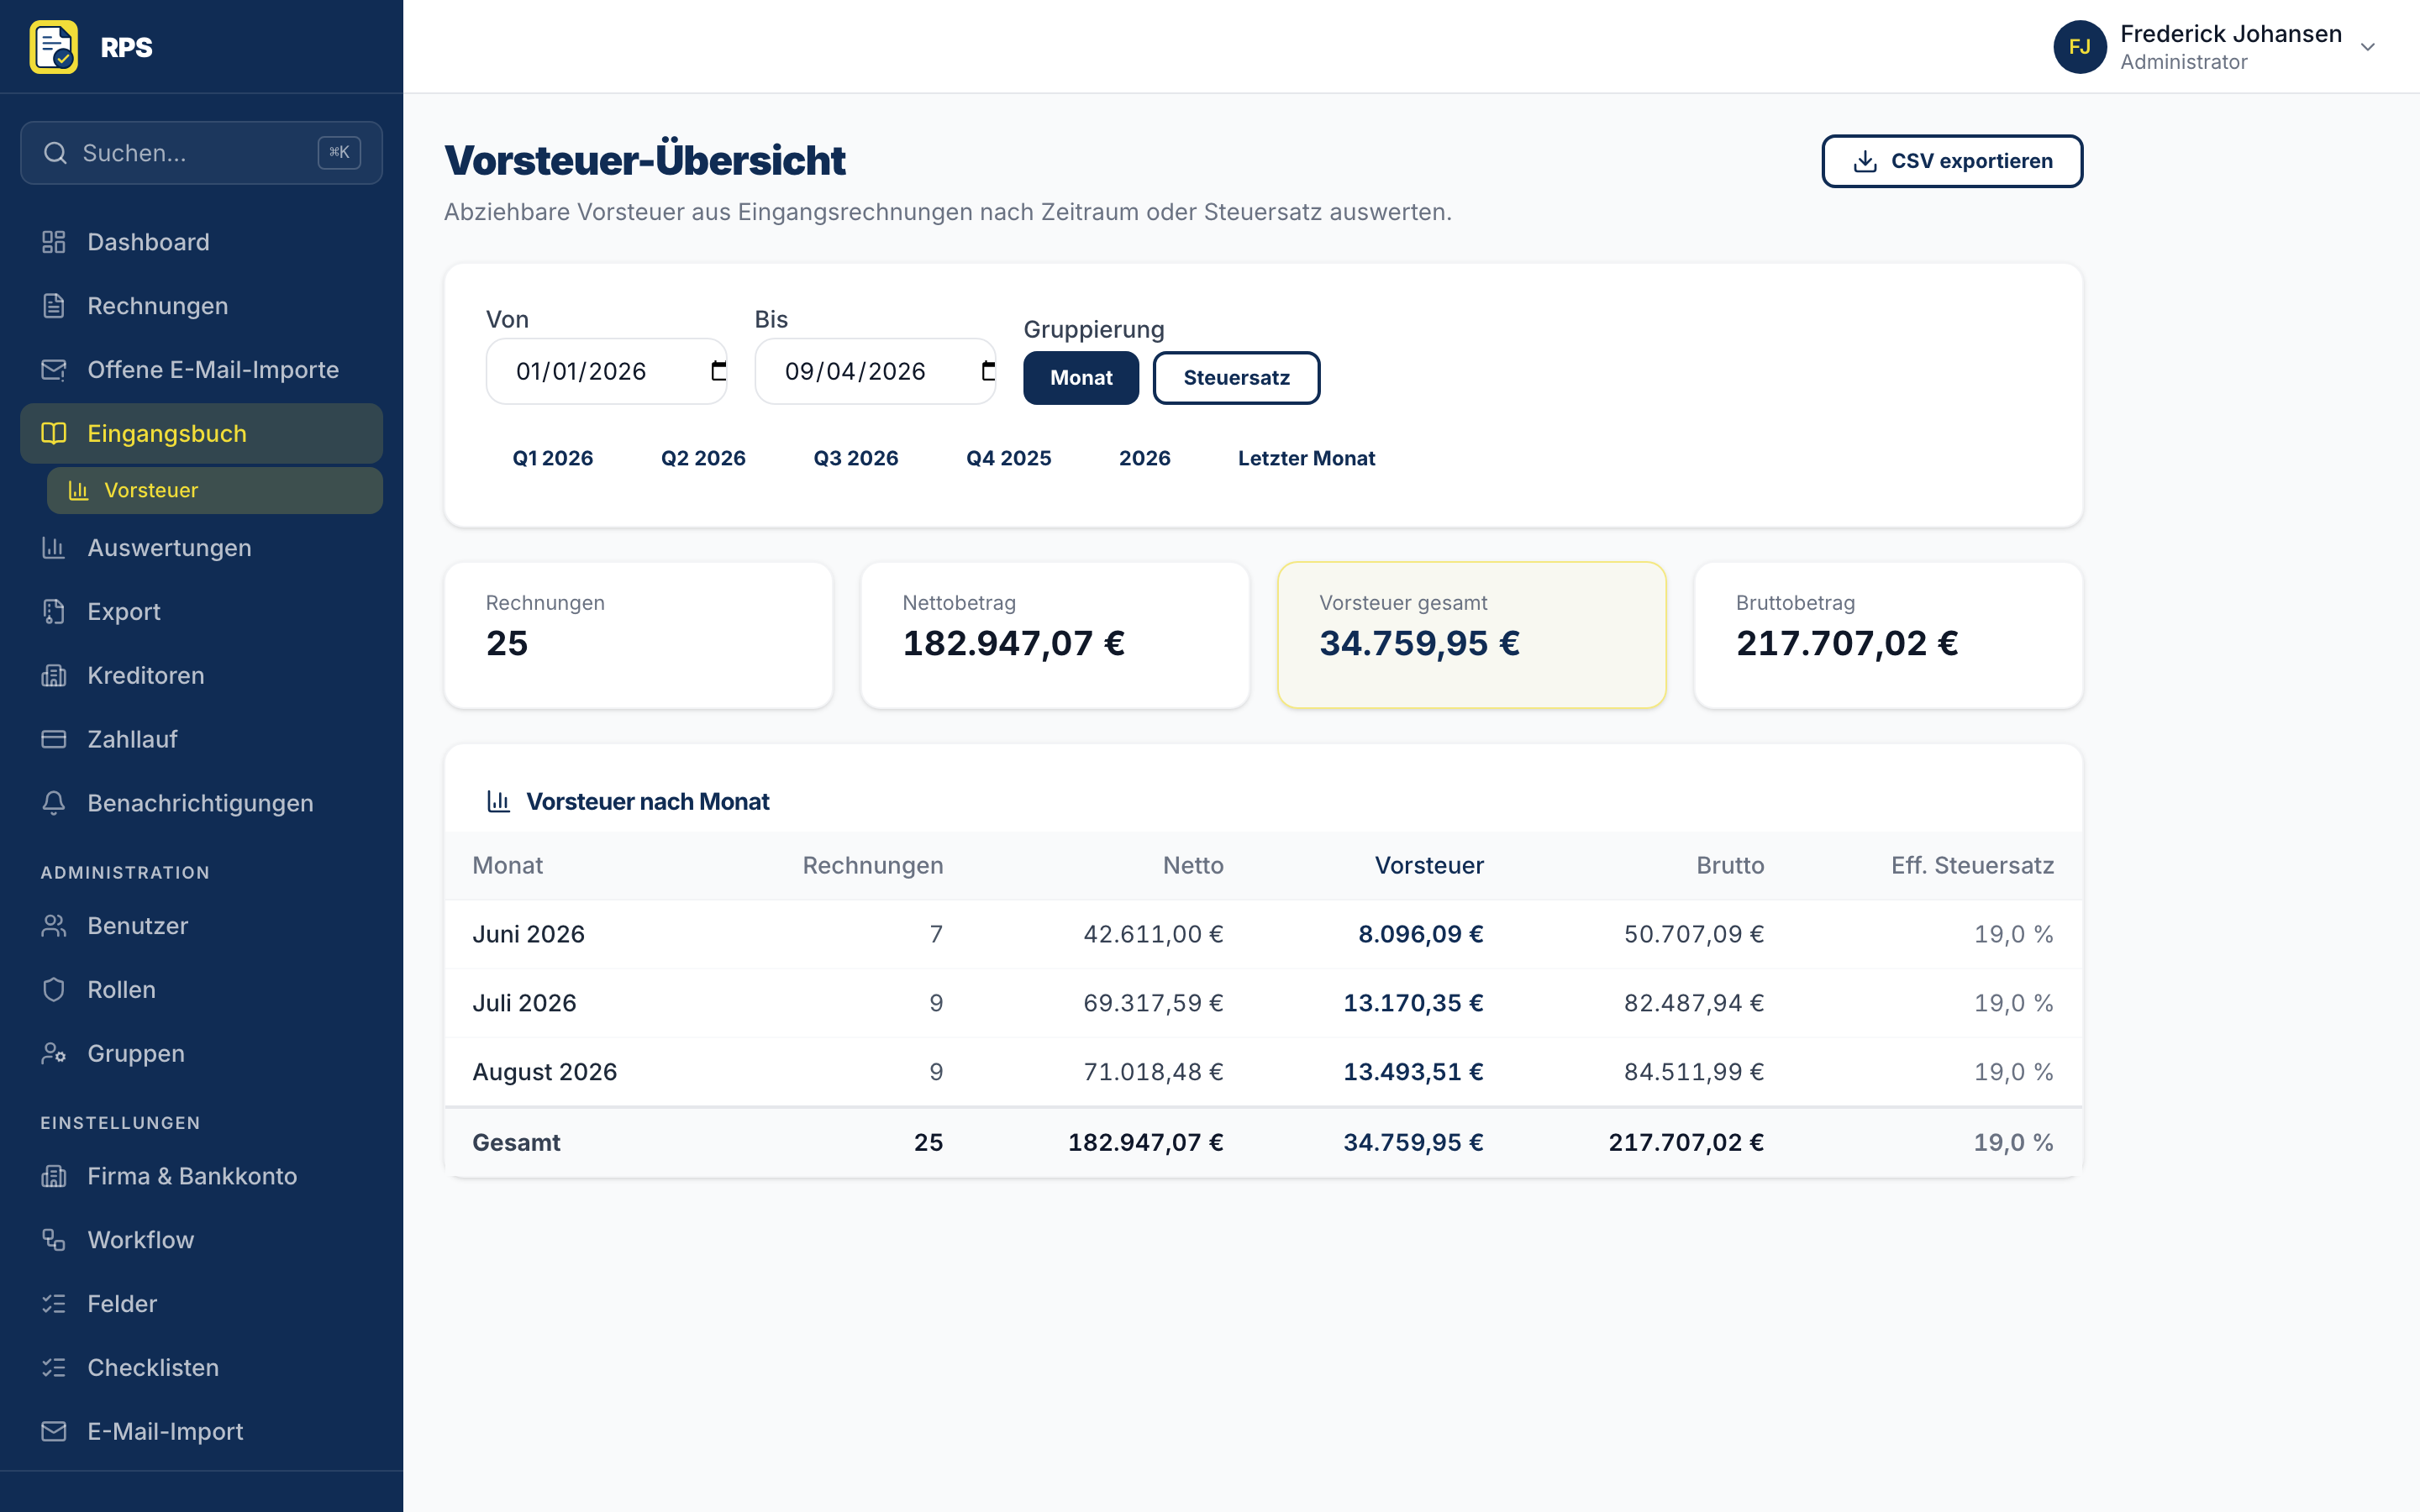Image resolution: width=2420 pixels, height=1512 pixels.
Task: Click the Juli 2026 table row
Action: (1263, 1003)
